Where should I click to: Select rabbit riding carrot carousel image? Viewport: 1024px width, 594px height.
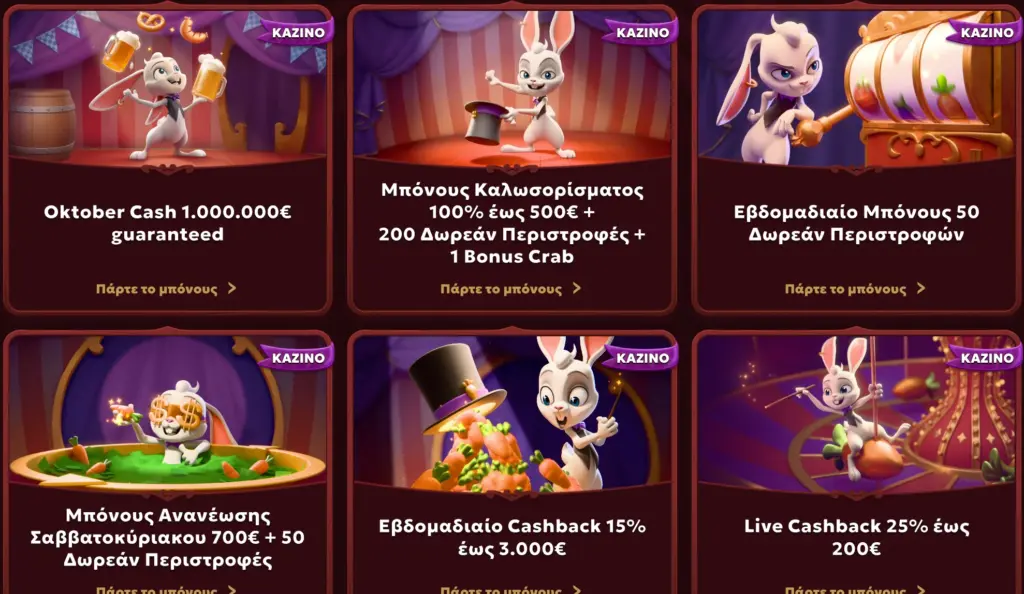(x=856, y=413)
